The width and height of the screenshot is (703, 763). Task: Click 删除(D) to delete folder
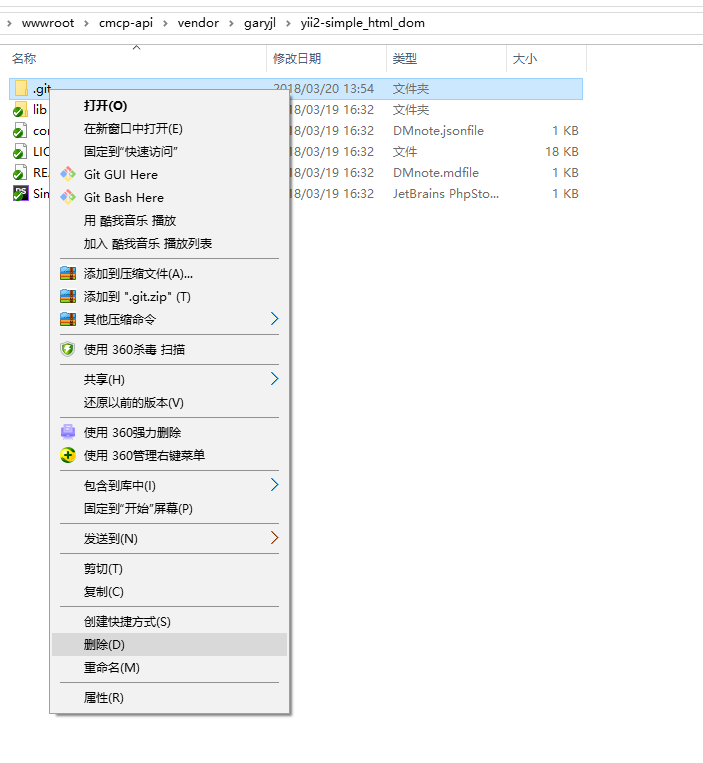(x=169, y=644)
